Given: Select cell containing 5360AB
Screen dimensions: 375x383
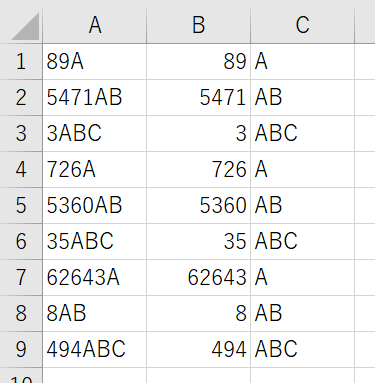Looking at the screenshot, I should [x=95, y=205].
